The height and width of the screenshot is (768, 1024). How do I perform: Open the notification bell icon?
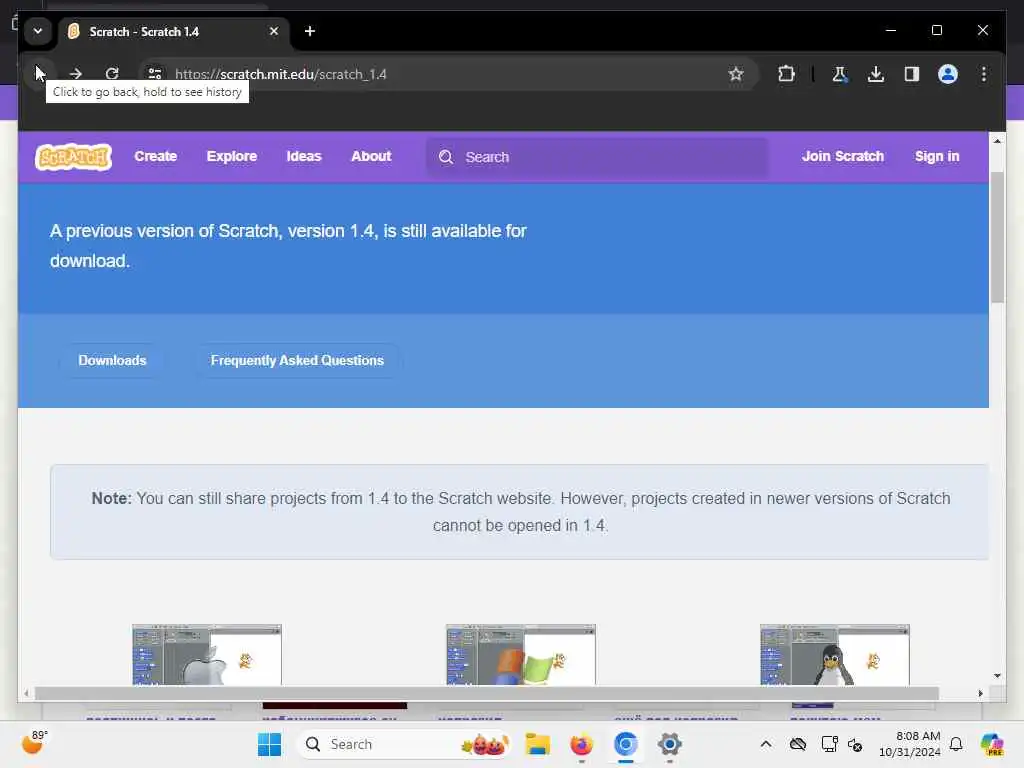(x=956, y=744)
